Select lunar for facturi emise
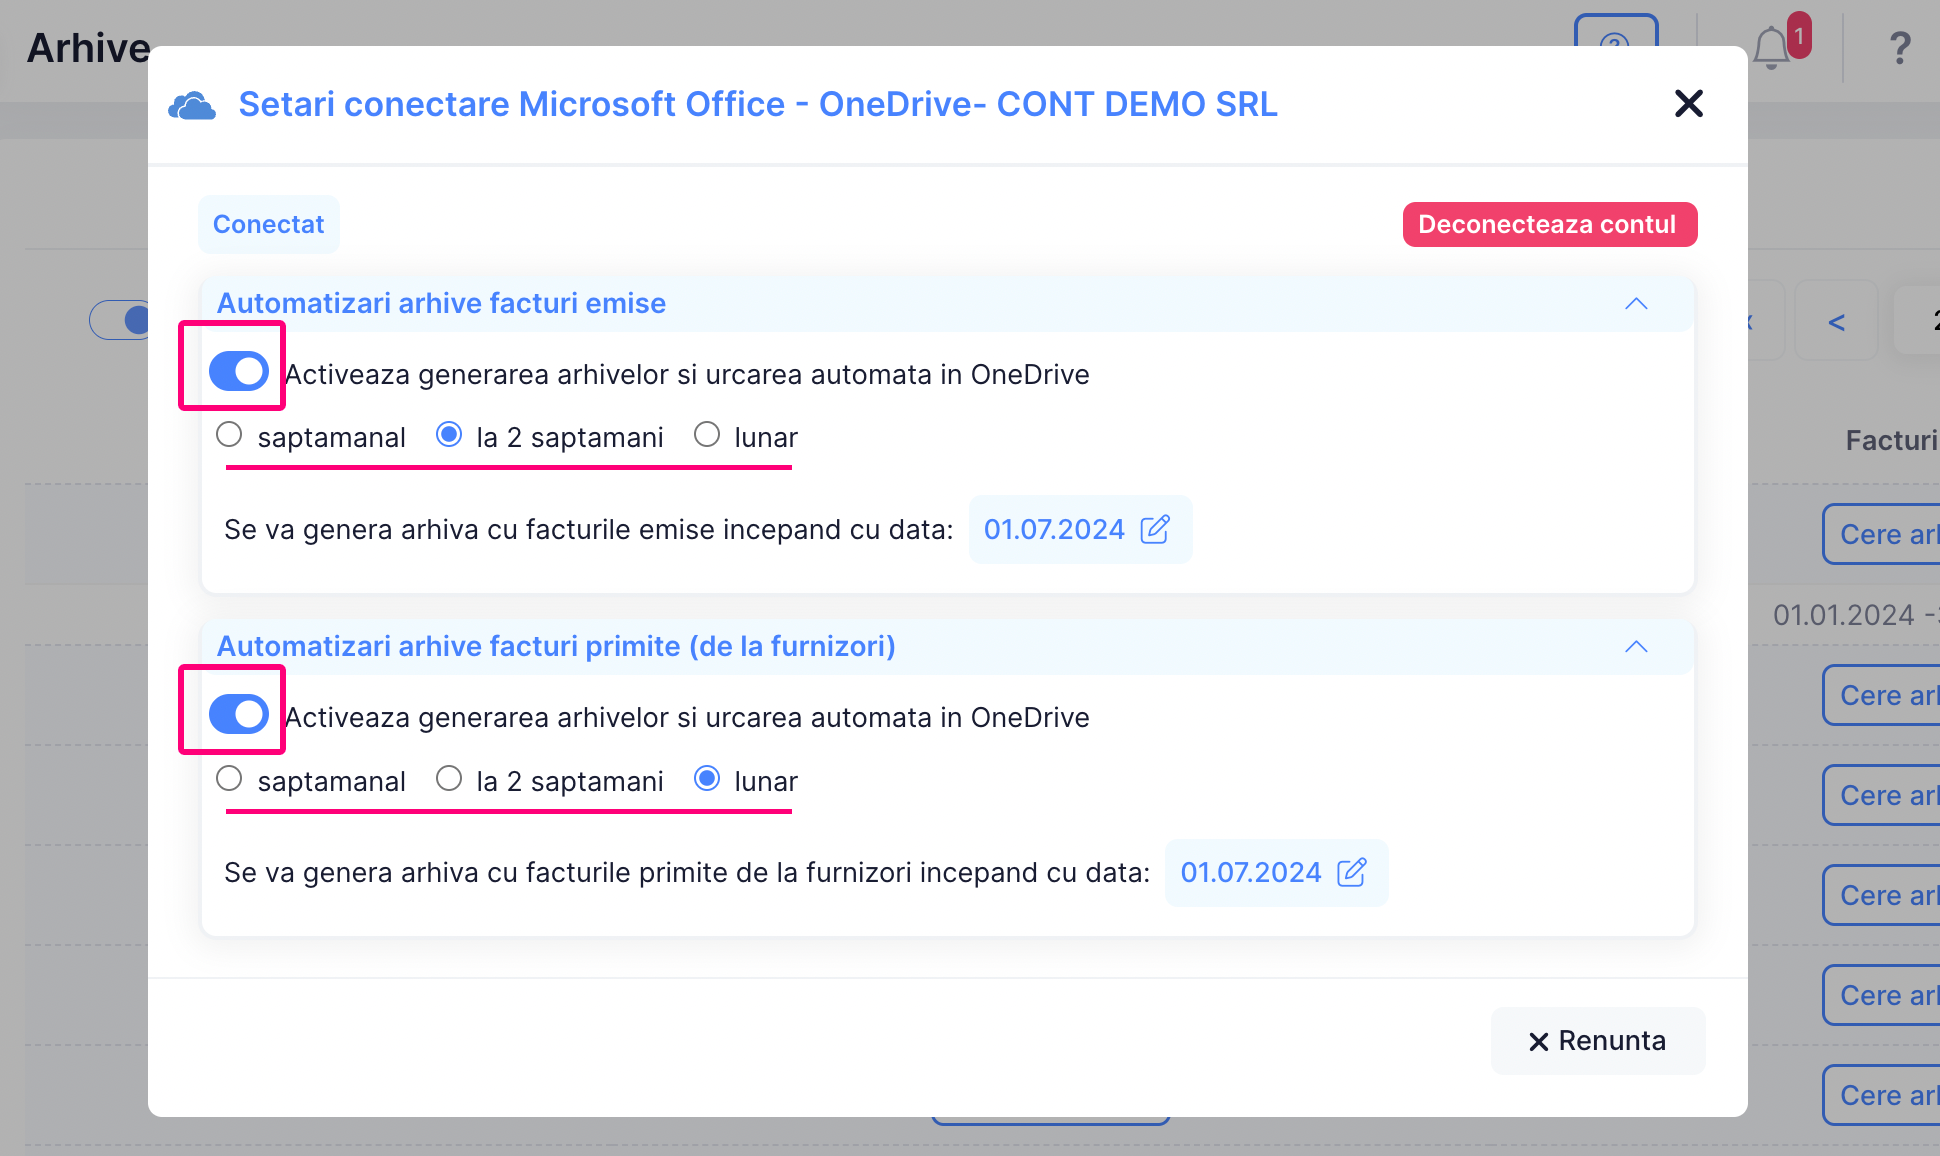This screenshot has height=1156, width=1940. (x=707, y=434)
